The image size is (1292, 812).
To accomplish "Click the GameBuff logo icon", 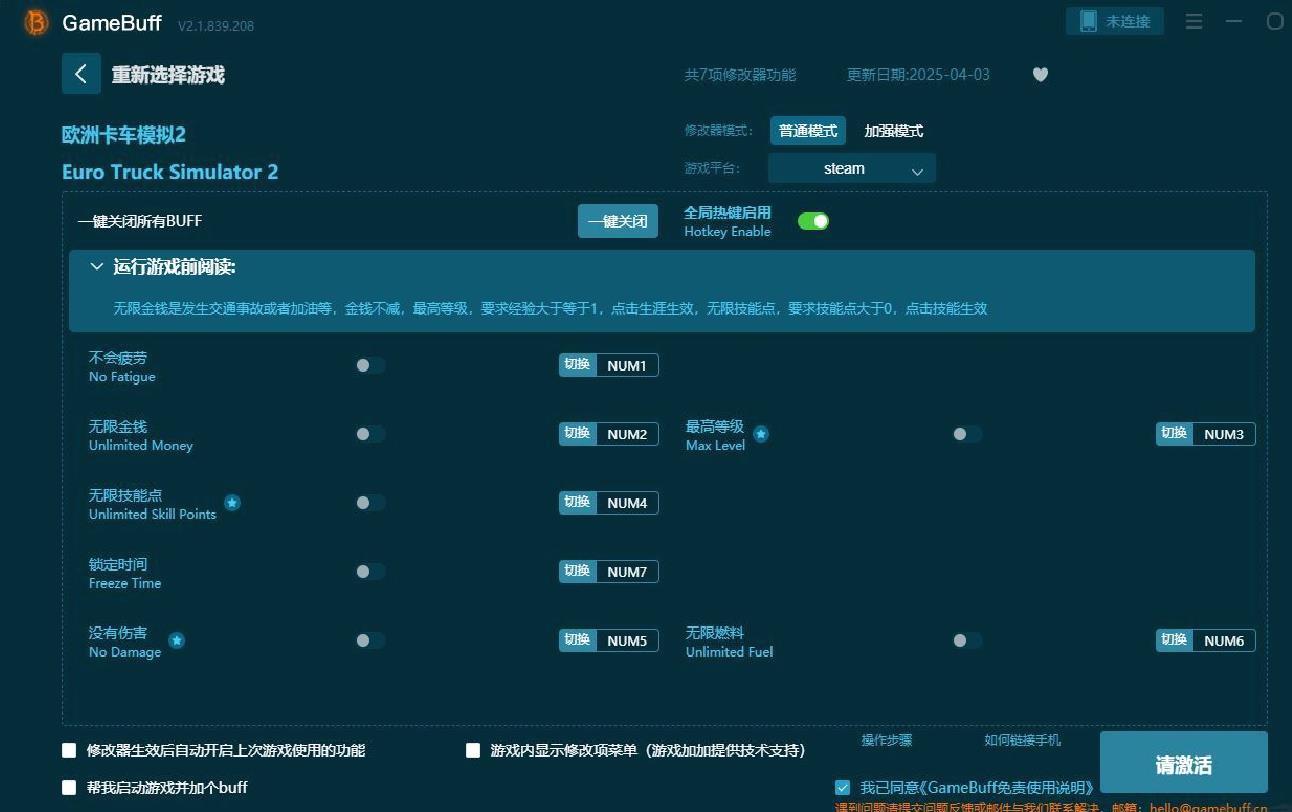I will point(36,22).
